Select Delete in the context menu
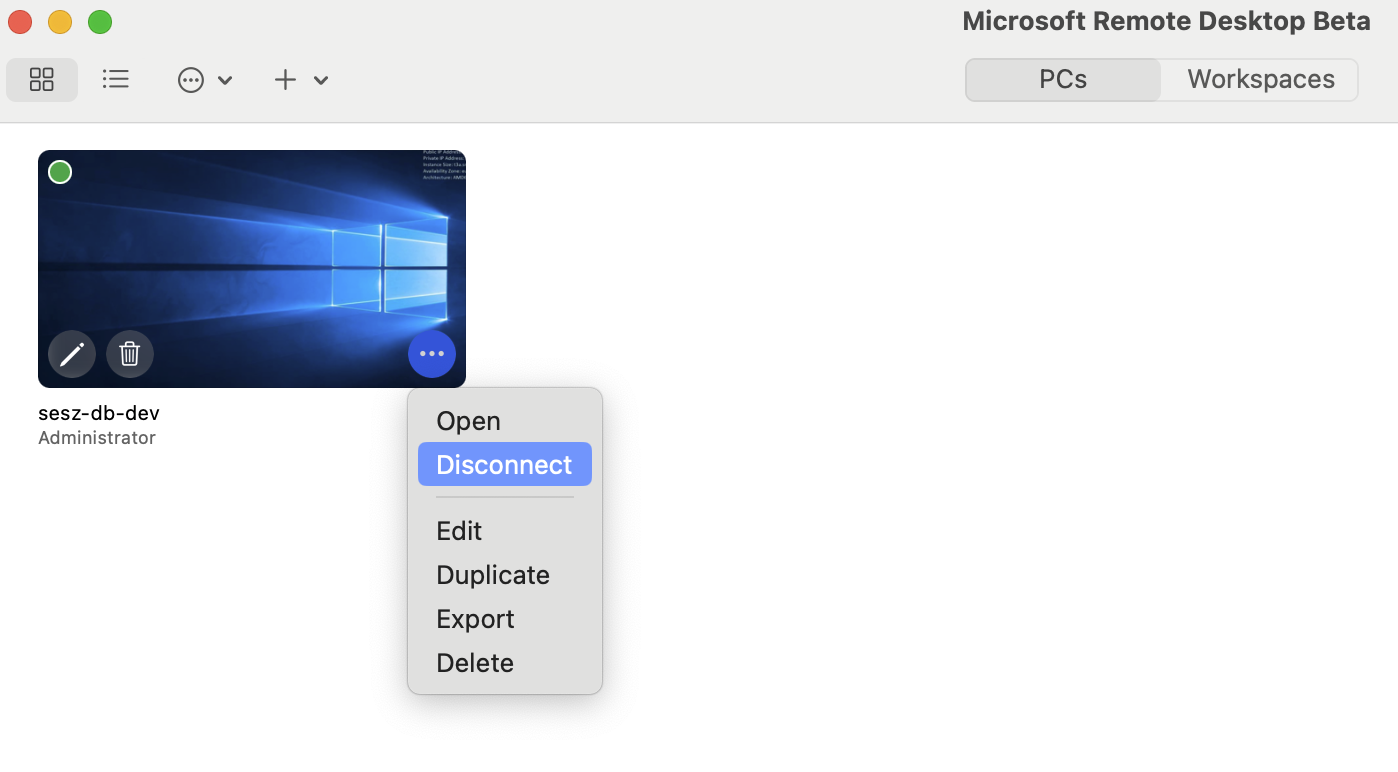This screenshot has height=772, width=1398. click(x=475, y=663)
